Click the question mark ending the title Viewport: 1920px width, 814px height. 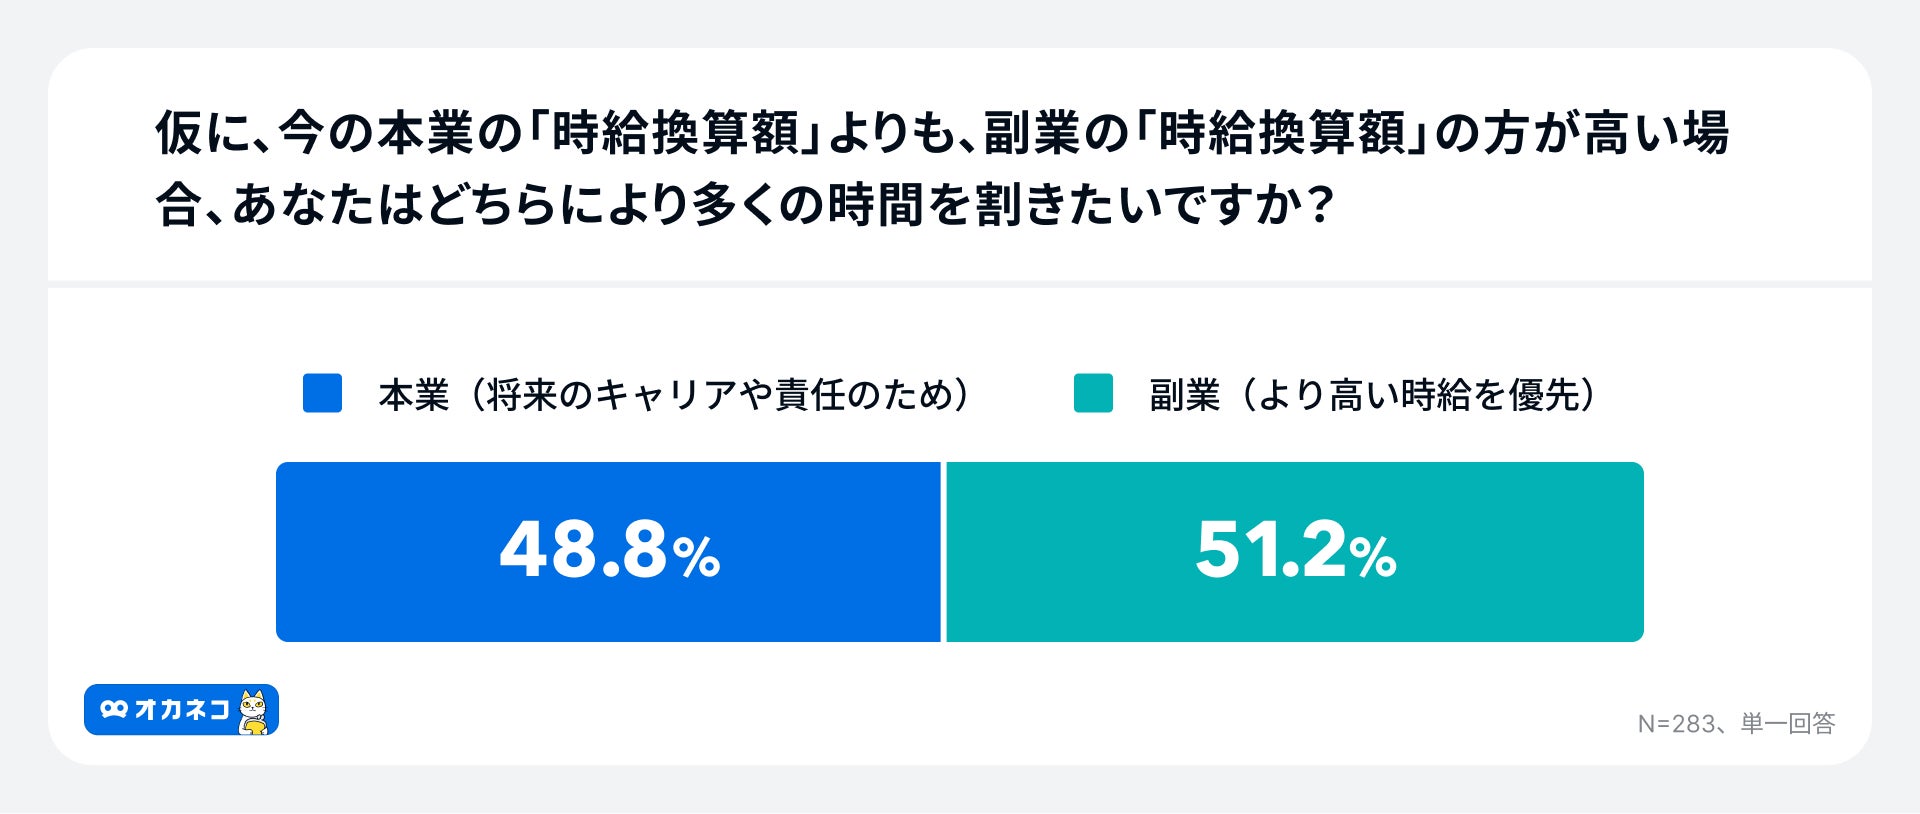[x=1320, y=205]
